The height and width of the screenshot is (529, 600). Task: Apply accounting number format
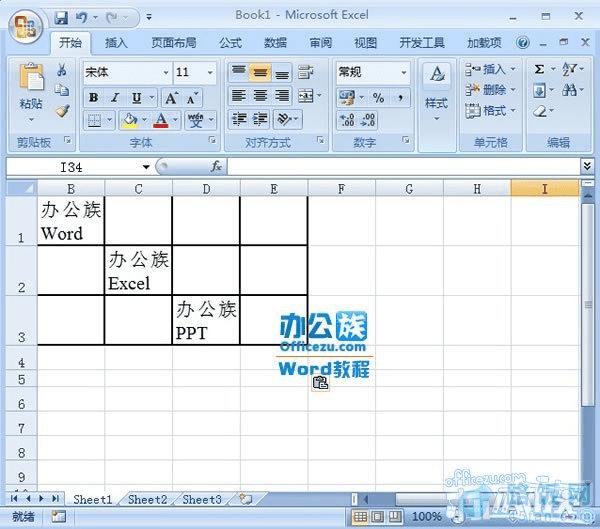pyautogui.click(x=347, y=98)
